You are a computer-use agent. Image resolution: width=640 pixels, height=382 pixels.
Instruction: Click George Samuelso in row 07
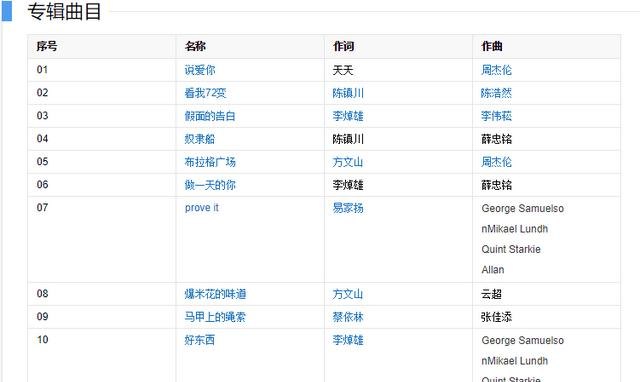(x=522, y=209)
